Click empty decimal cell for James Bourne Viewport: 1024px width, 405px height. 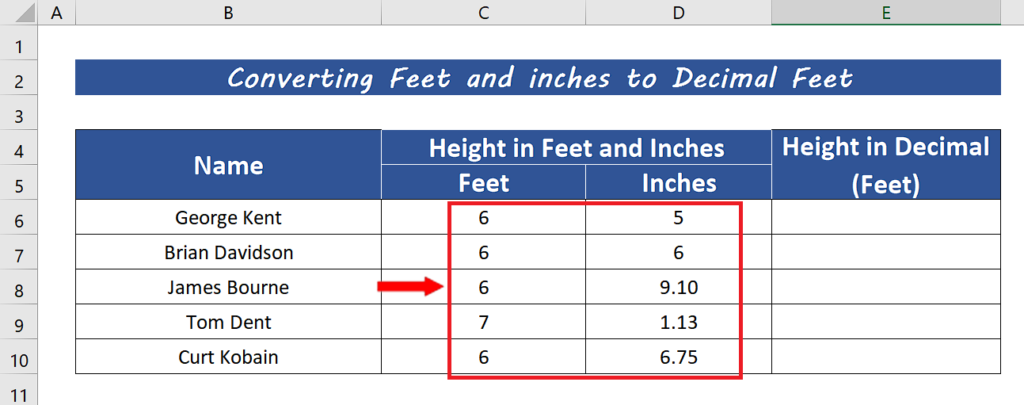pyautogui.click(x=886, y=287)
